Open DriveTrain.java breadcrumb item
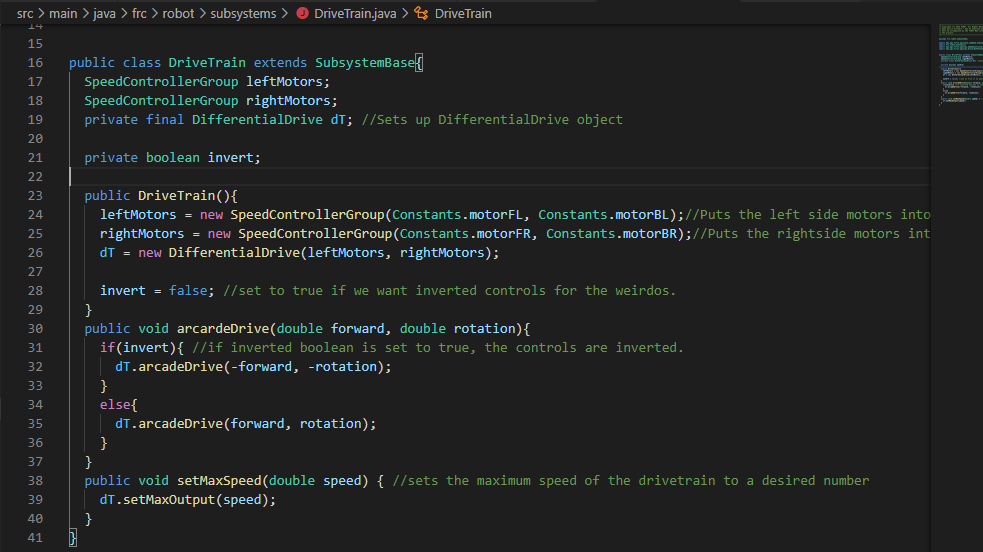 pos(355,13)
